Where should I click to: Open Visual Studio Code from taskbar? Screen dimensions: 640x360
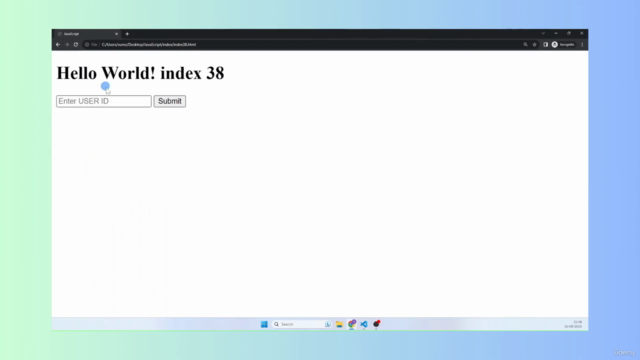(x=364, y=324)
